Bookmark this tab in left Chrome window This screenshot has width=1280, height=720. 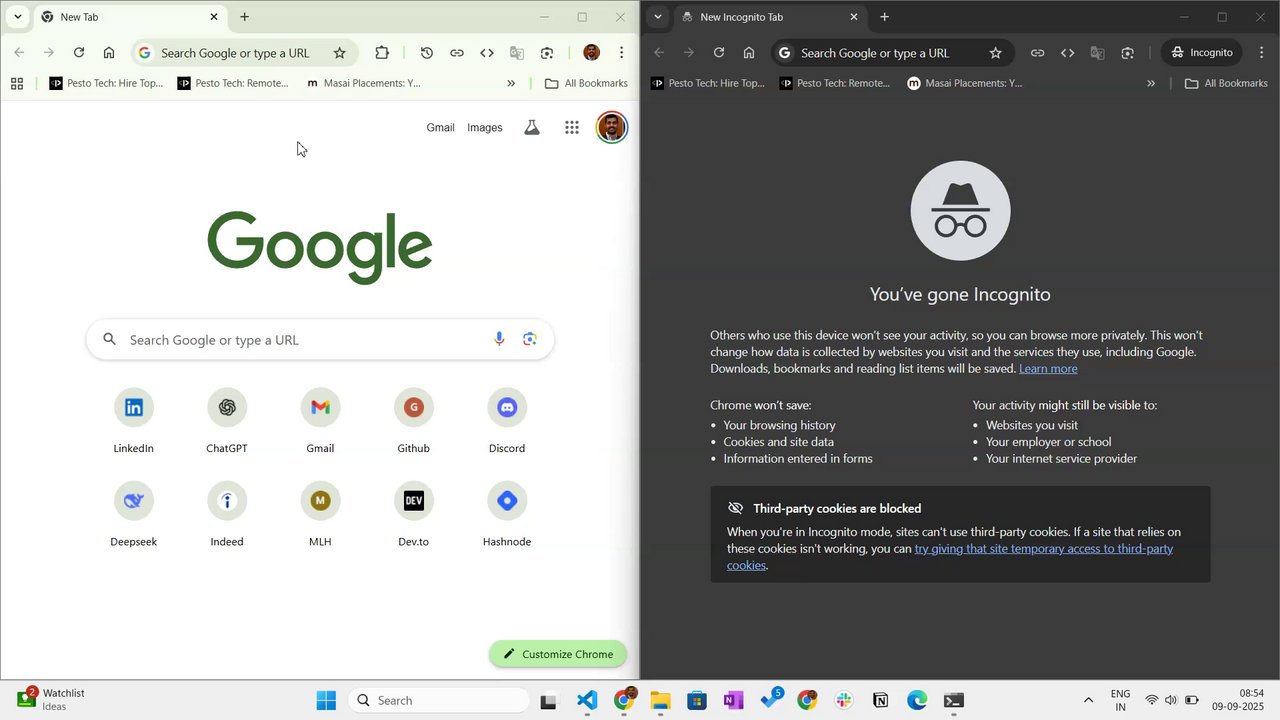pos(339,53)
